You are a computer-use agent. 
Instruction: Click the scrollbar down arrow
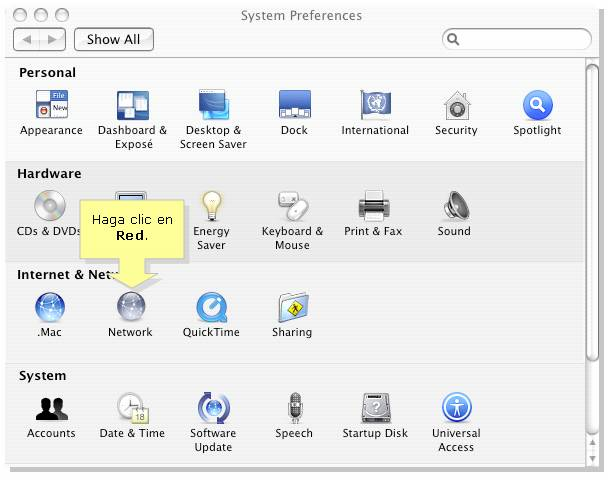point(593,458)
